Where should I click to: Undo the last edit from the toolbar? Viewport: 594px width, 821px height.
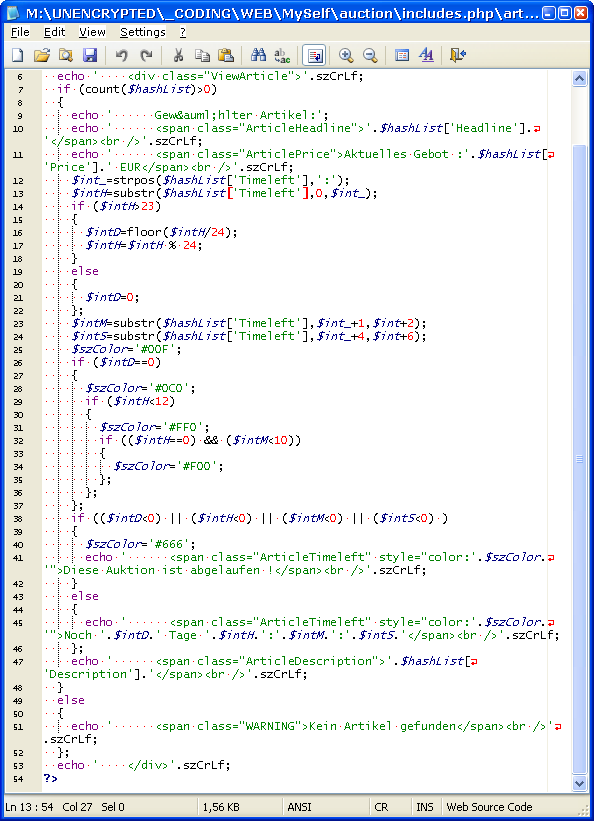pos(122,55)
